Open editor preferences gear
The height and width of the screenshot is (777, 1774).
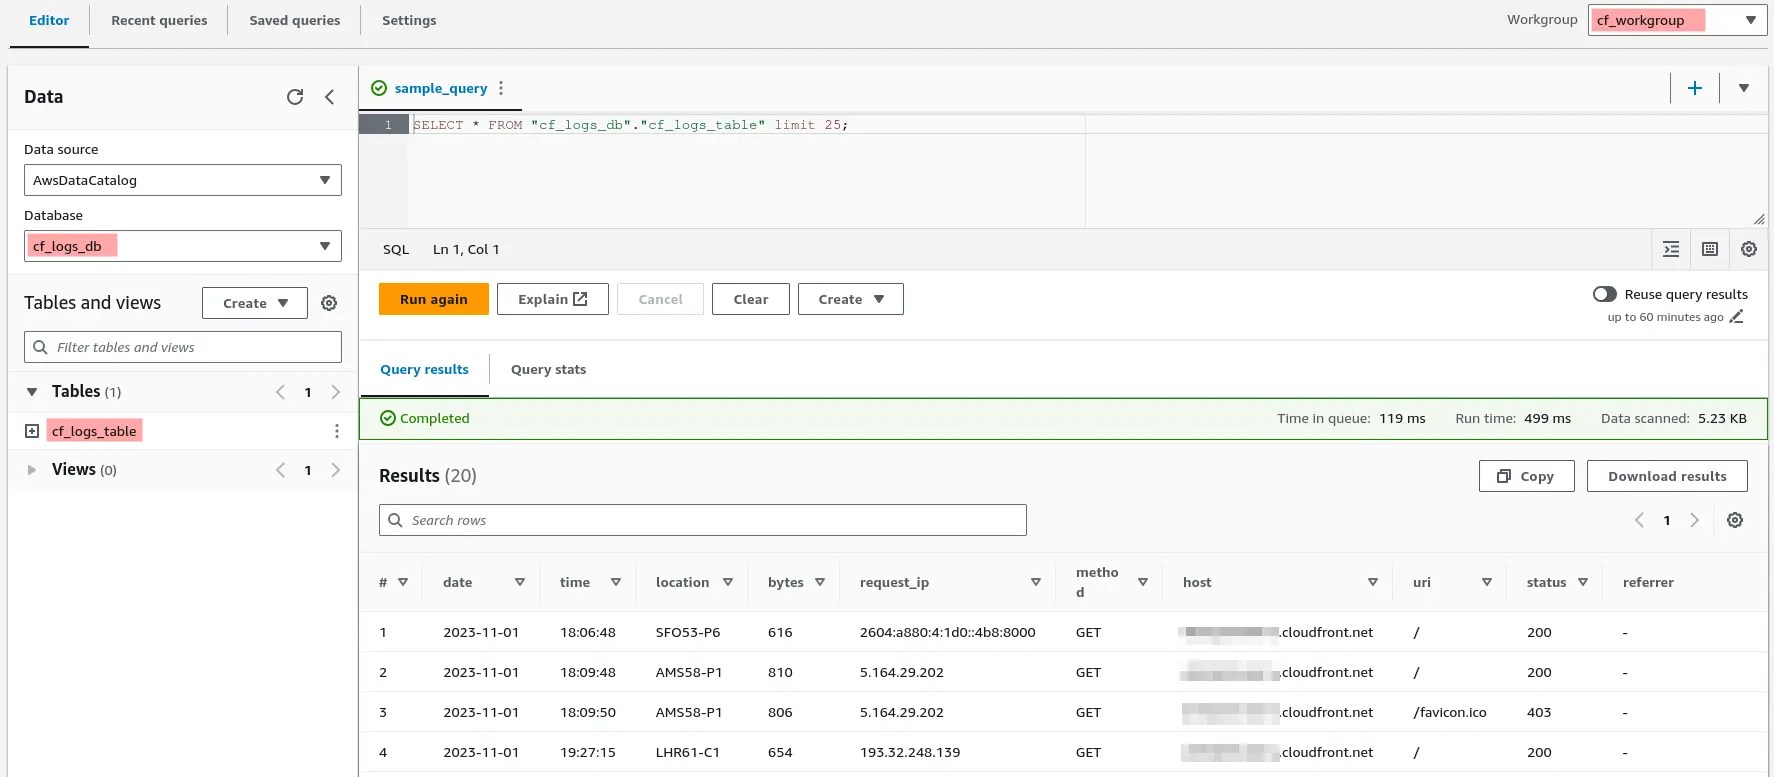pyautogui.click(x=1749, y=249)
